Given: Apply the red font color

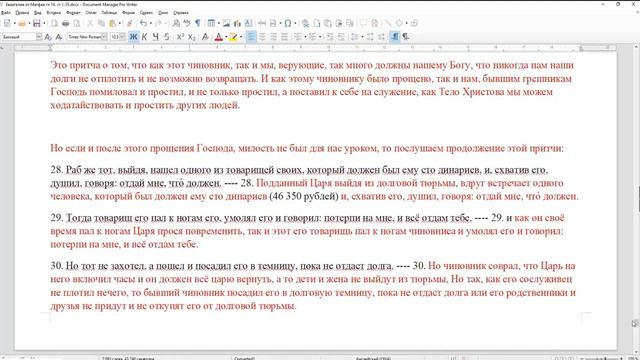Looking at the screenshot, I should (218, 37).
